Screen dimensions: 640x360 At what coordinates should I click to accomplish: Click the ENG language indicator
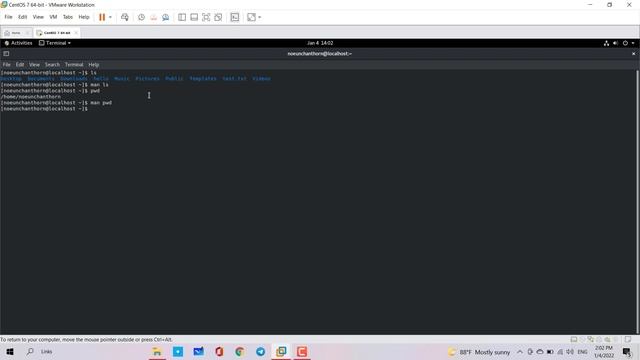(x=582, y=352)
